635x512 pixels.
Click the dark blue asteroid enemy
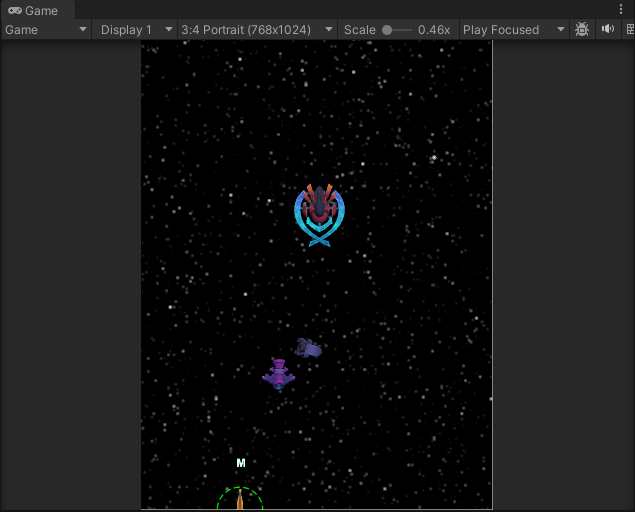308,348
